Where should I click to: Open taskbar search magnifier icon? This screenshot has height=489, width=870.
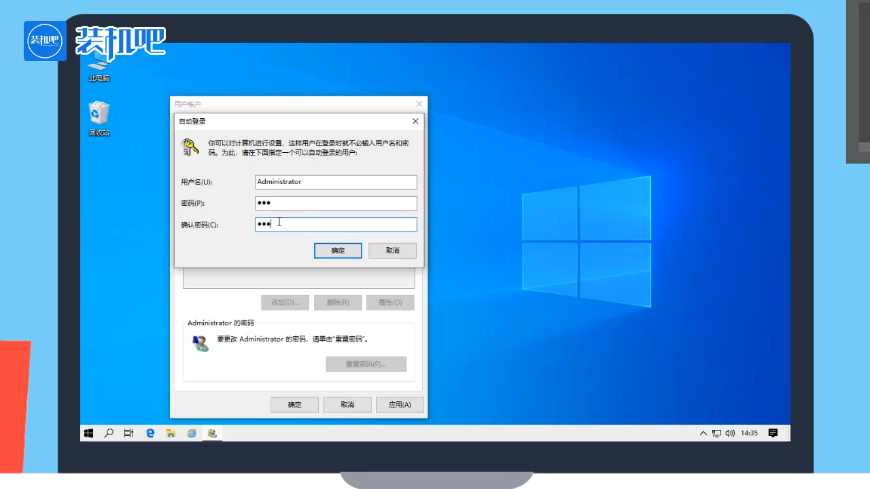pyautogui.click(x=108, y=433)
